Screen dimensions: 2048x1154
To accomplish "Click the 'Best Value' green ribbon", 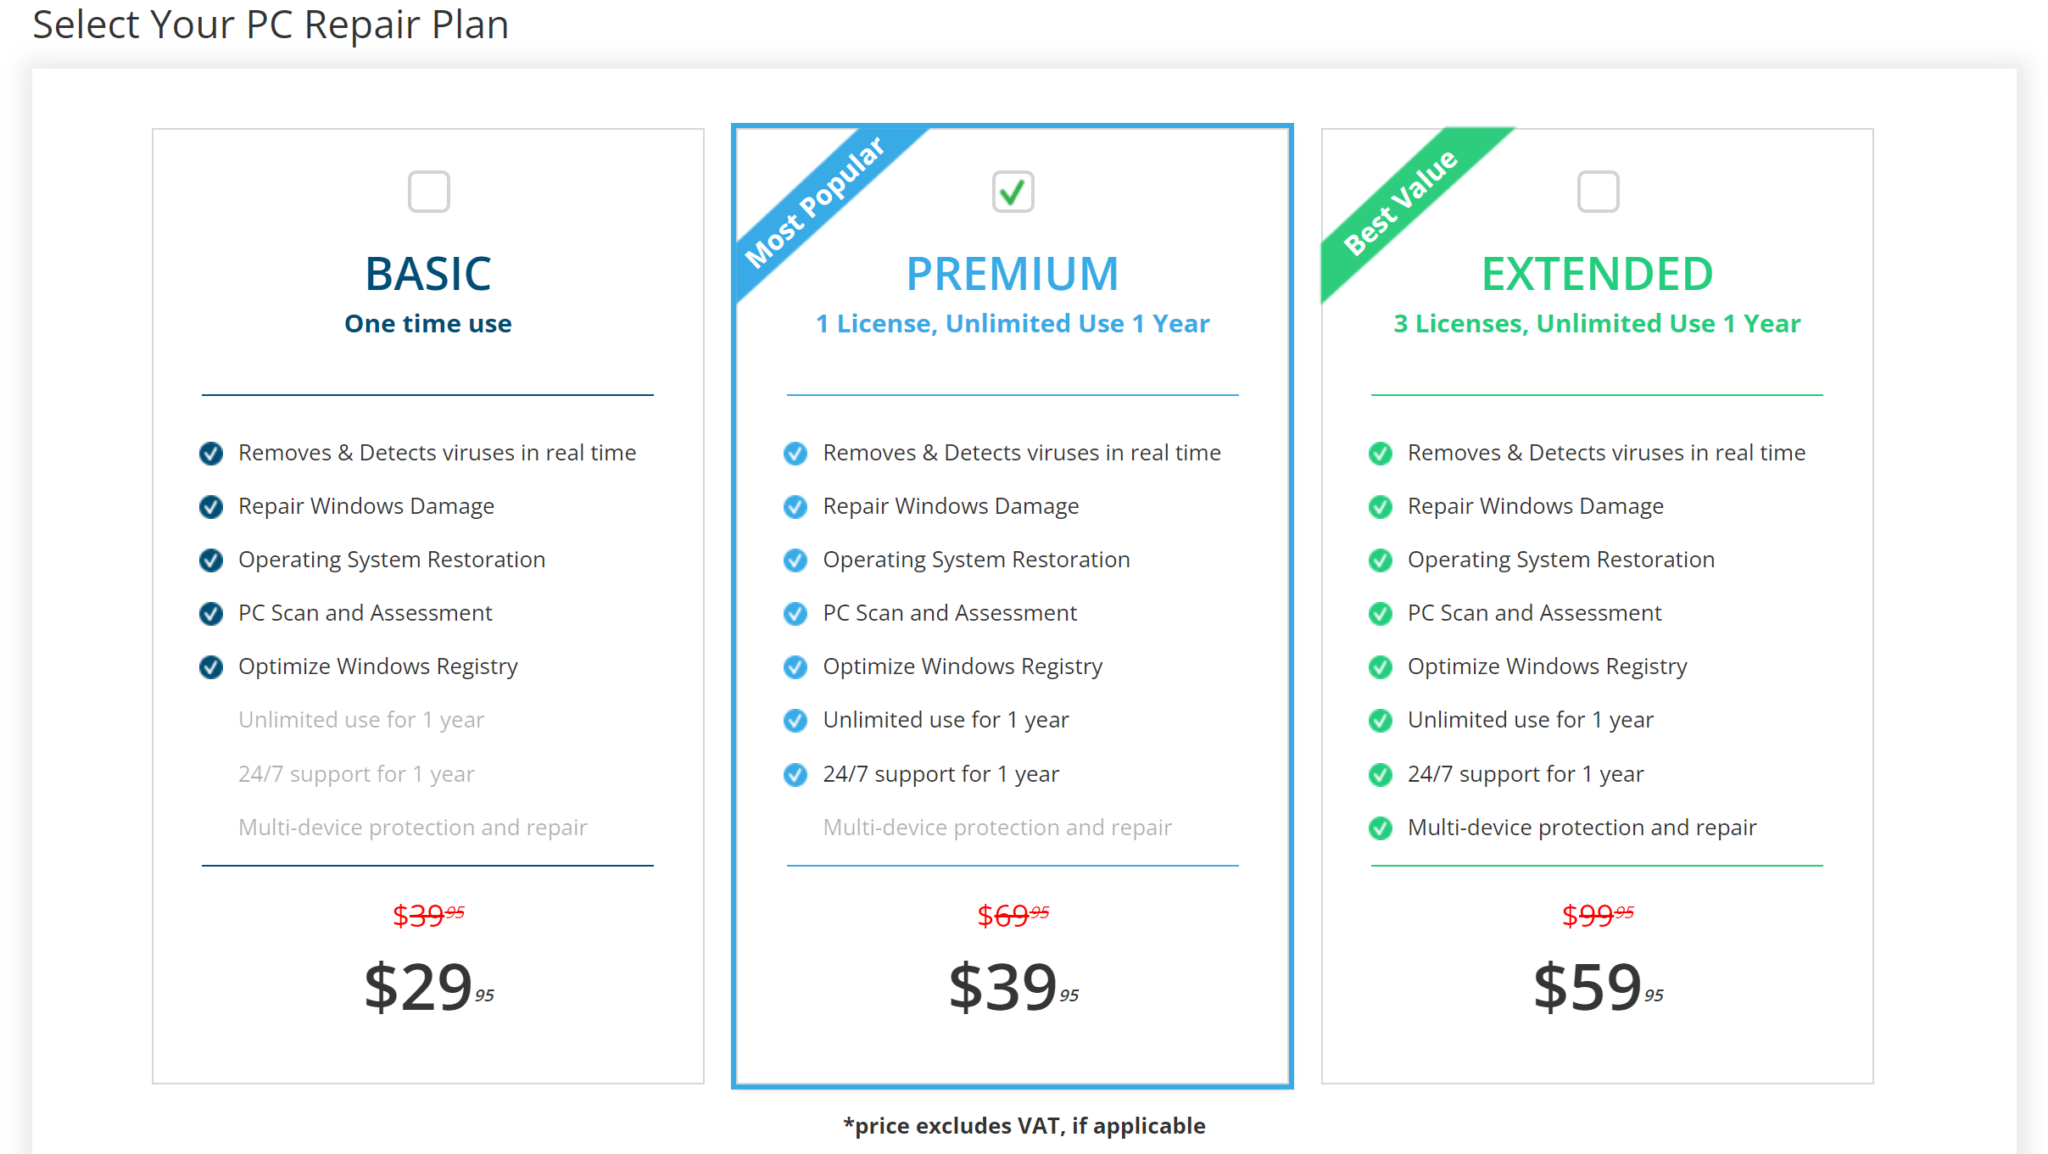I will pos(1400,203).
